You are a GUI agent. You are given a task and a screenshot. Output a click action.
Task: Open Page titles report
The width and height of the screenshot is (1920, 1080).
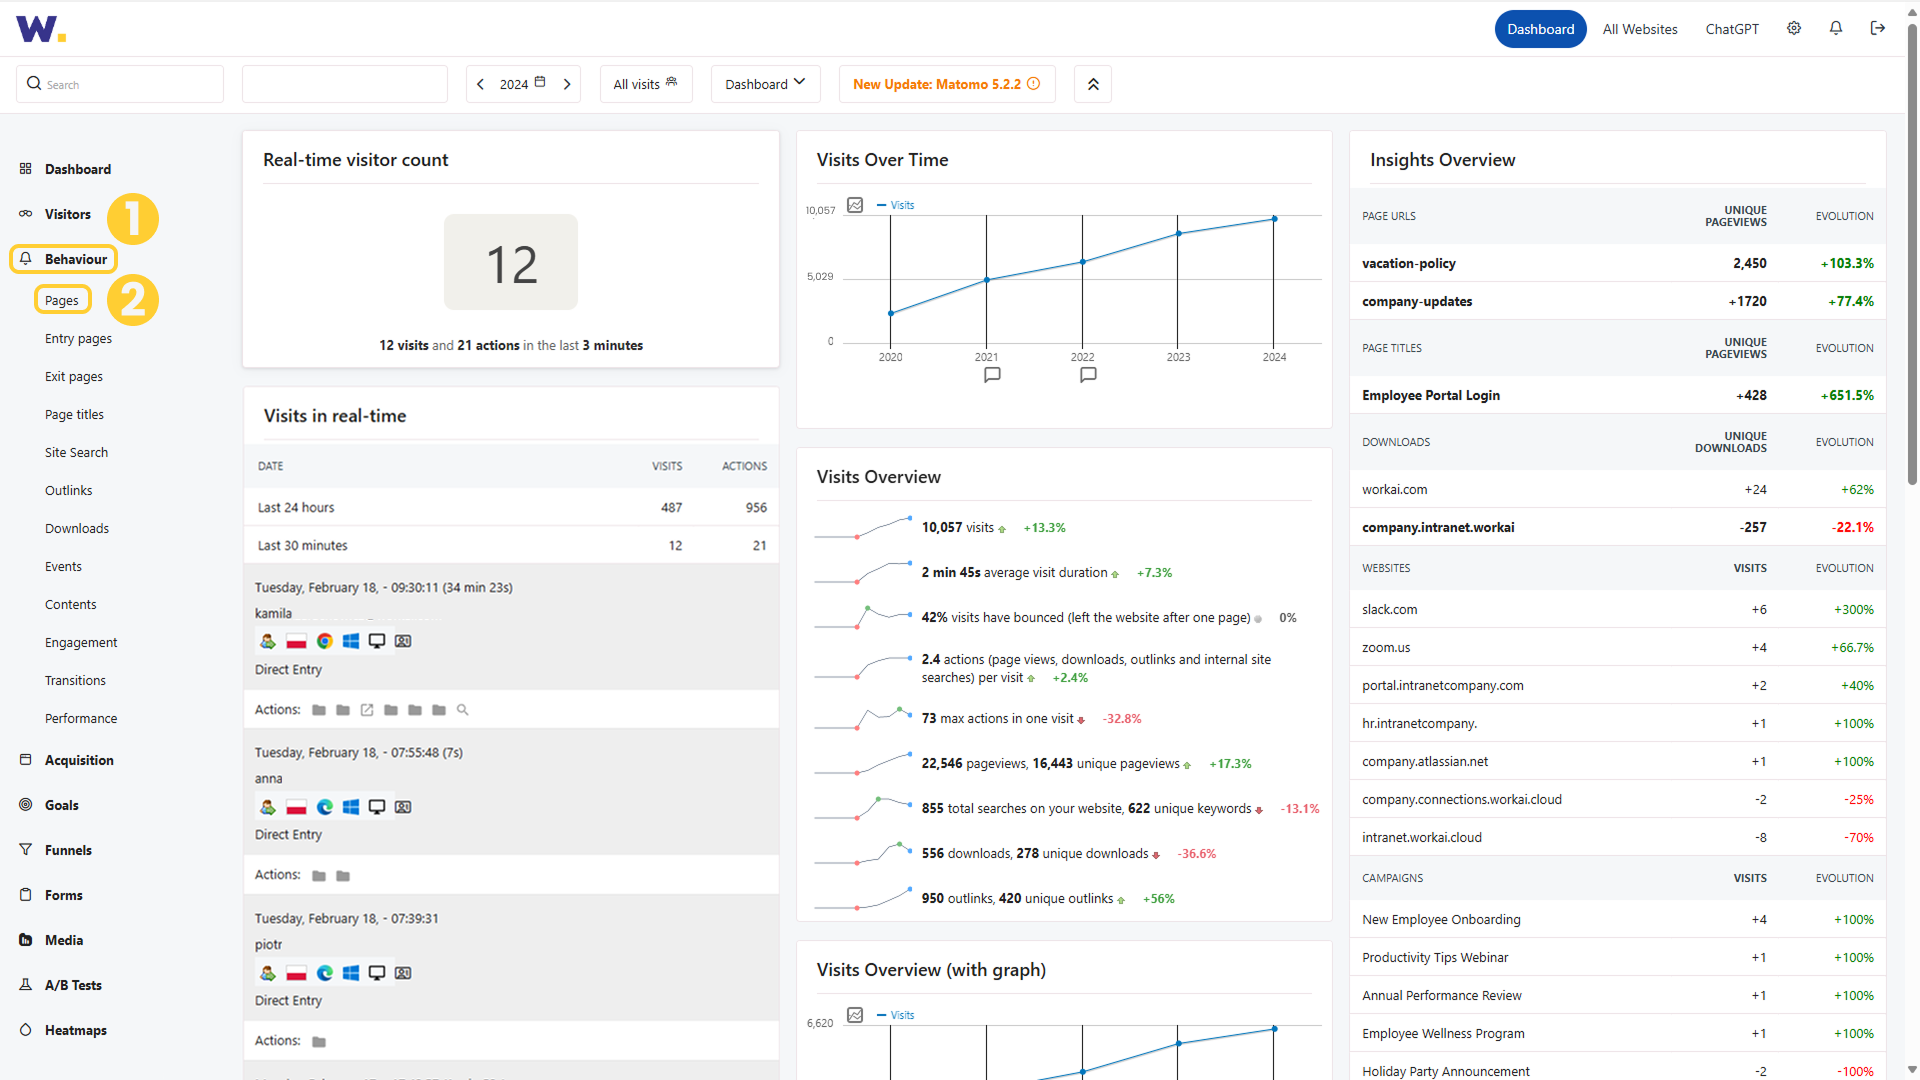(74, 414)
